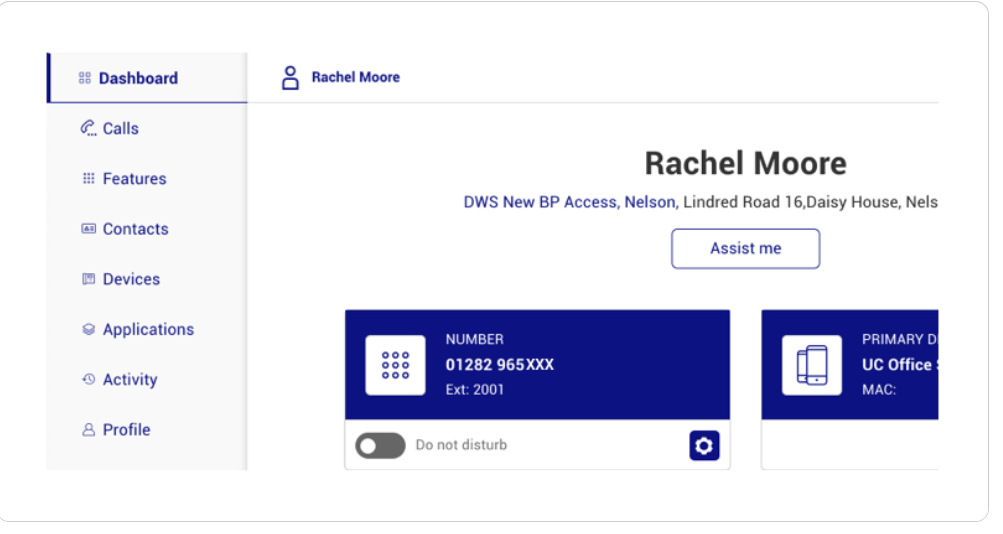Screen dimensions: 1003x534
Task: Click the primary device phones icon
Action: (x=812, y=365)
